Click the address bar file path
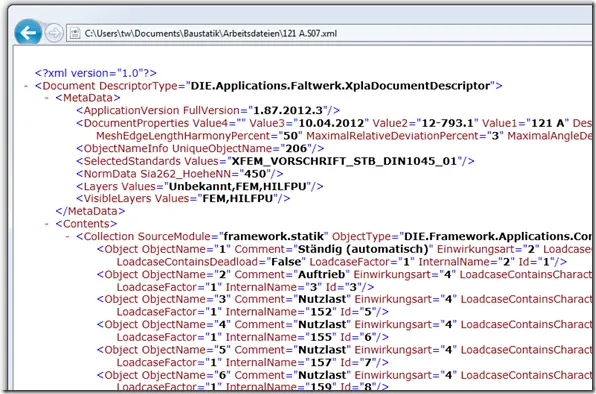 [x=211, y=33]
